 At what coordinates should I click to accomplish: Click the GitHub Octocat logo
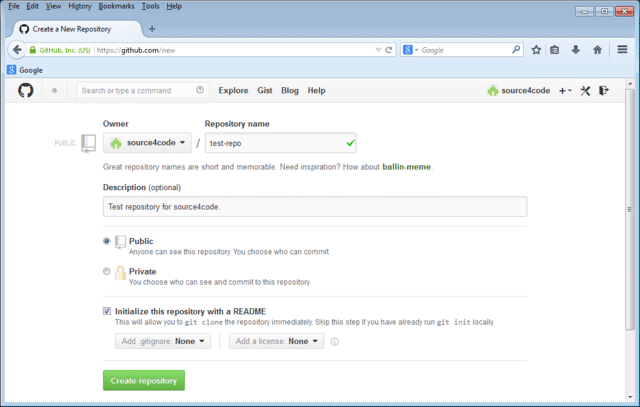click(x=25, y=90)
